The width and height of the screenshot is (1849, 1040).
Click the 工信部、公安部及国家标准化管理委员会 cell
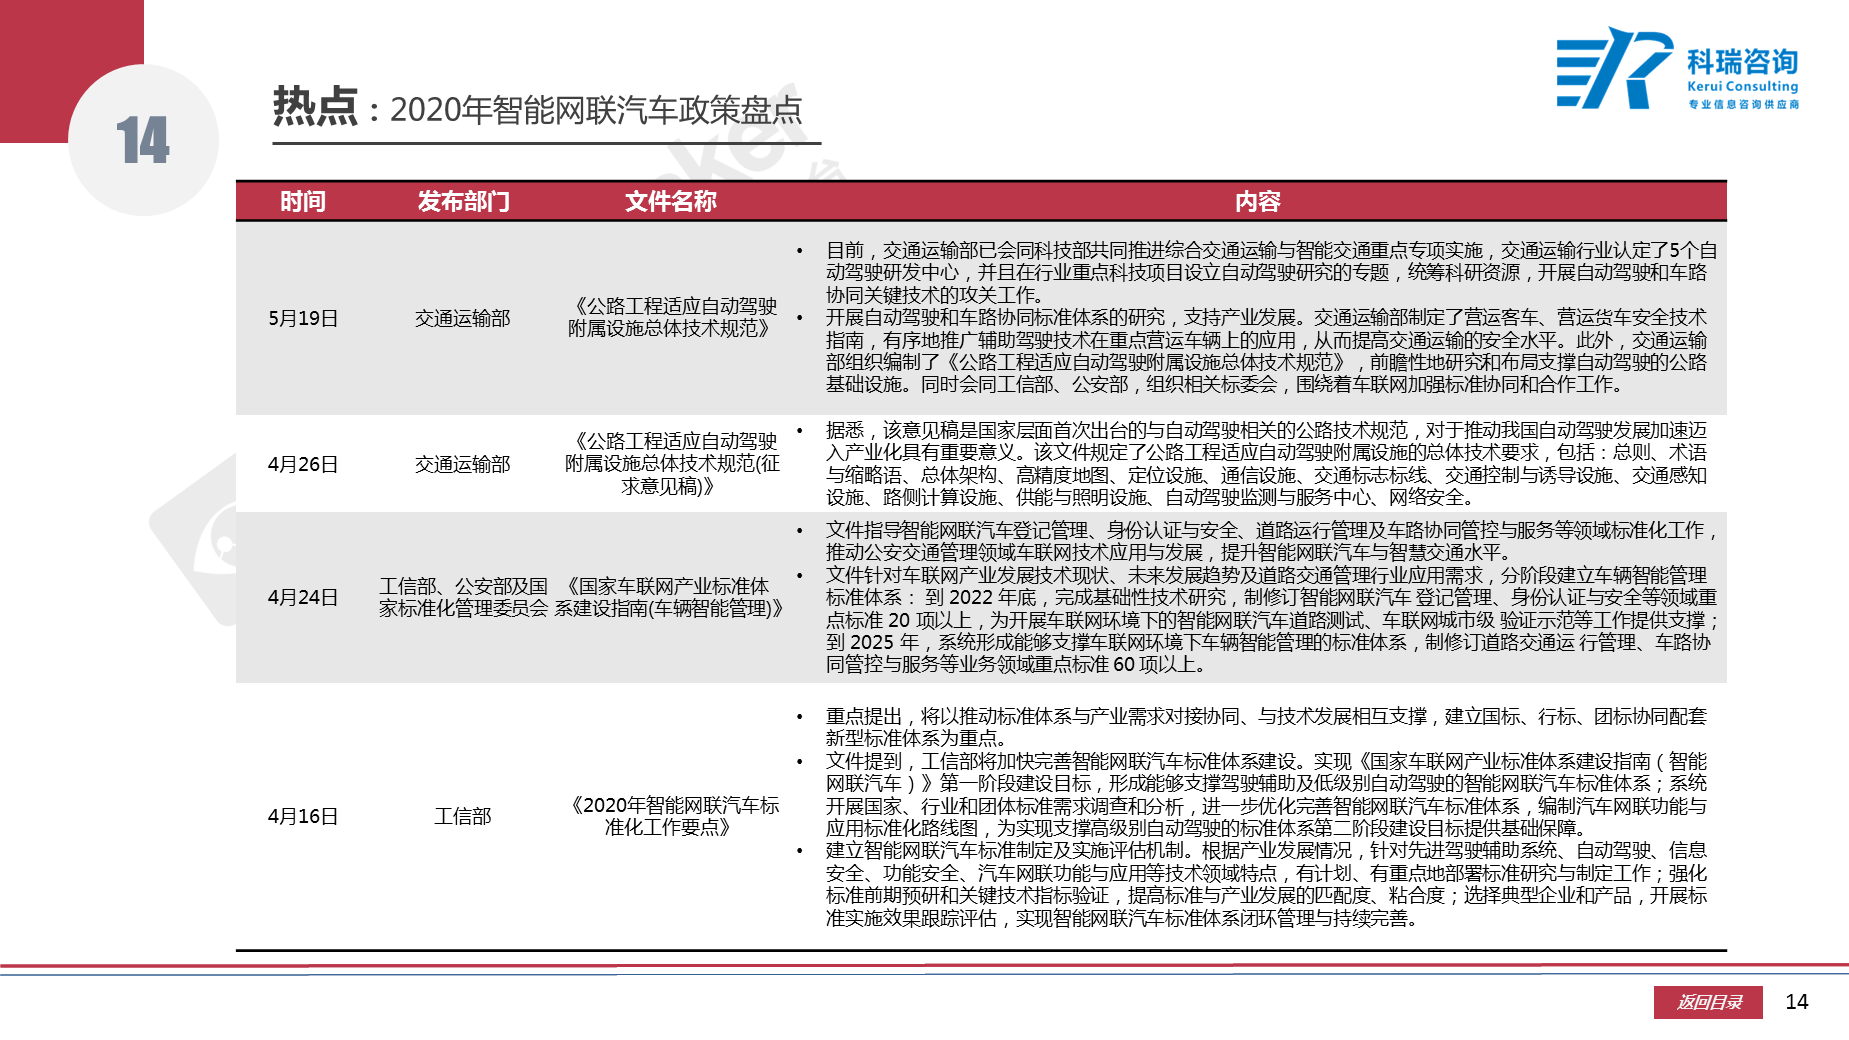[463, 597]
